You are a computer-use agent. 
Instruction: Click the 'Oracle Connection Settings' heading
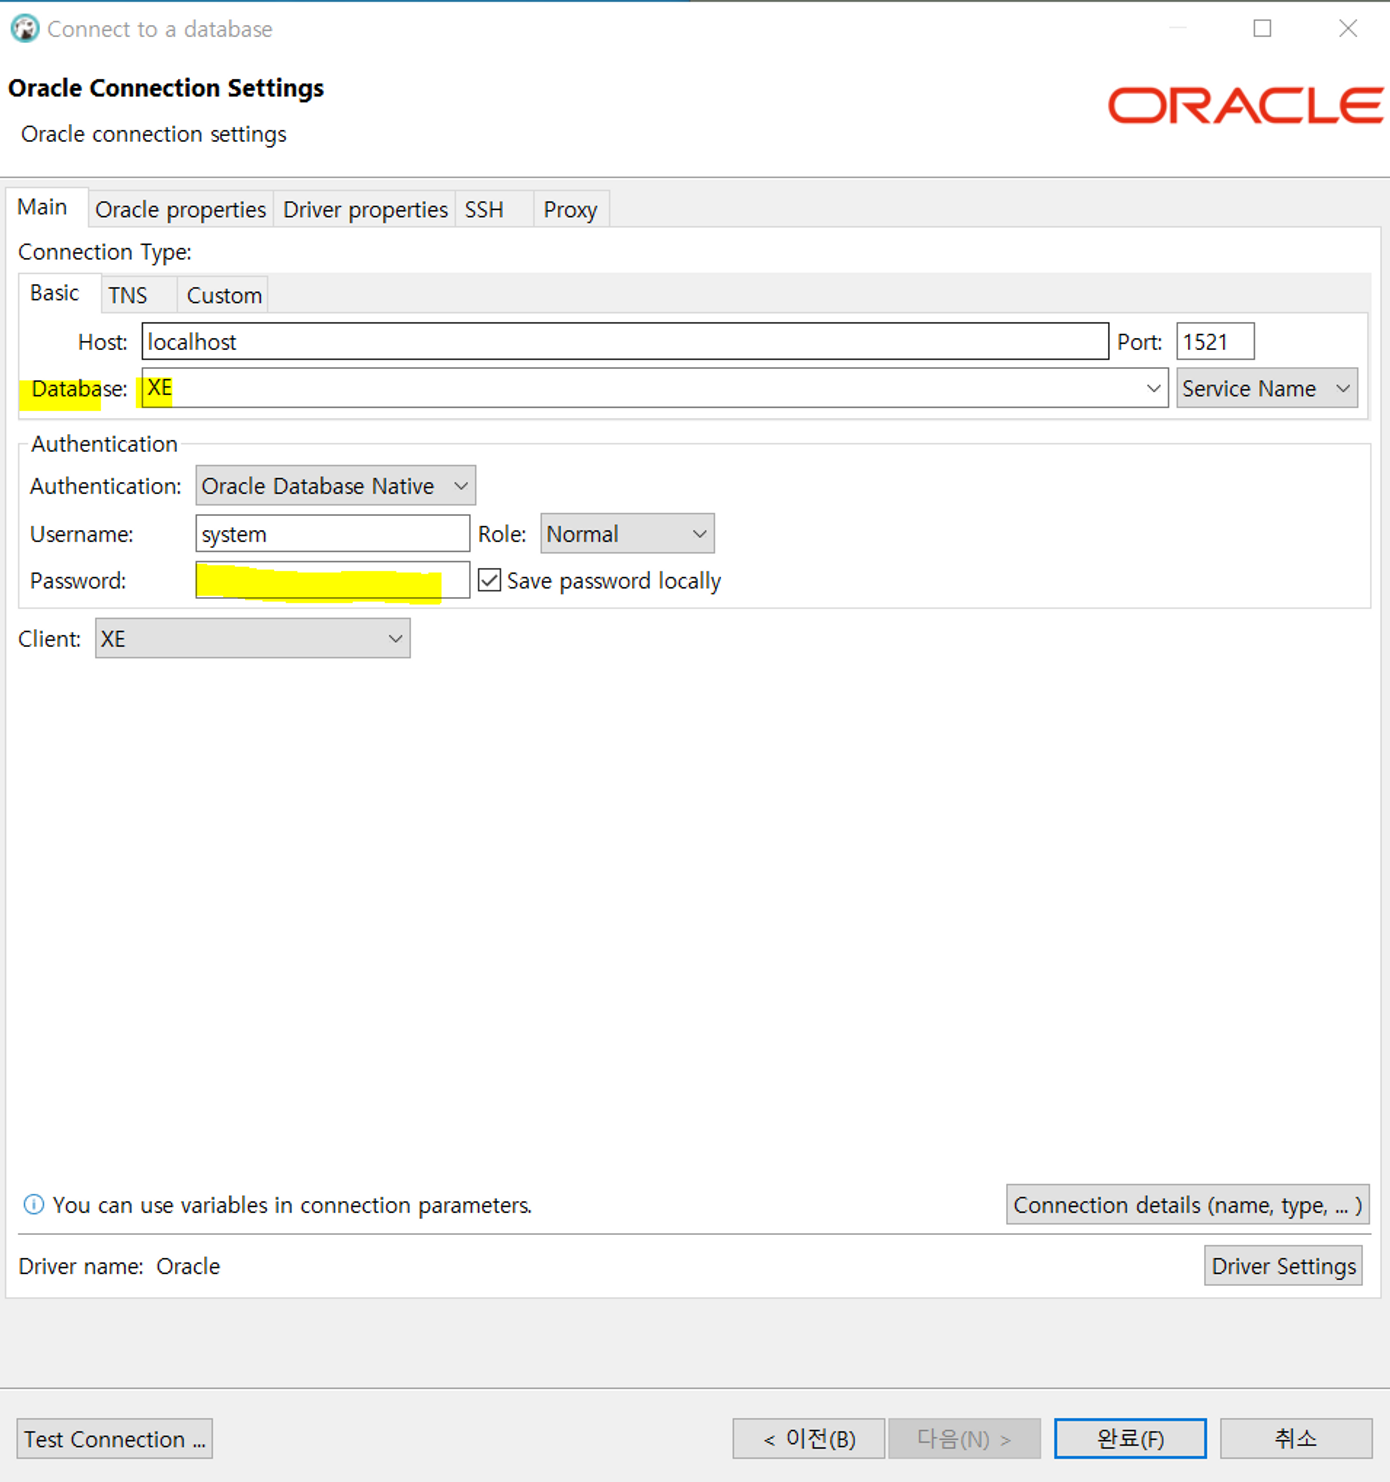(166, 88)
